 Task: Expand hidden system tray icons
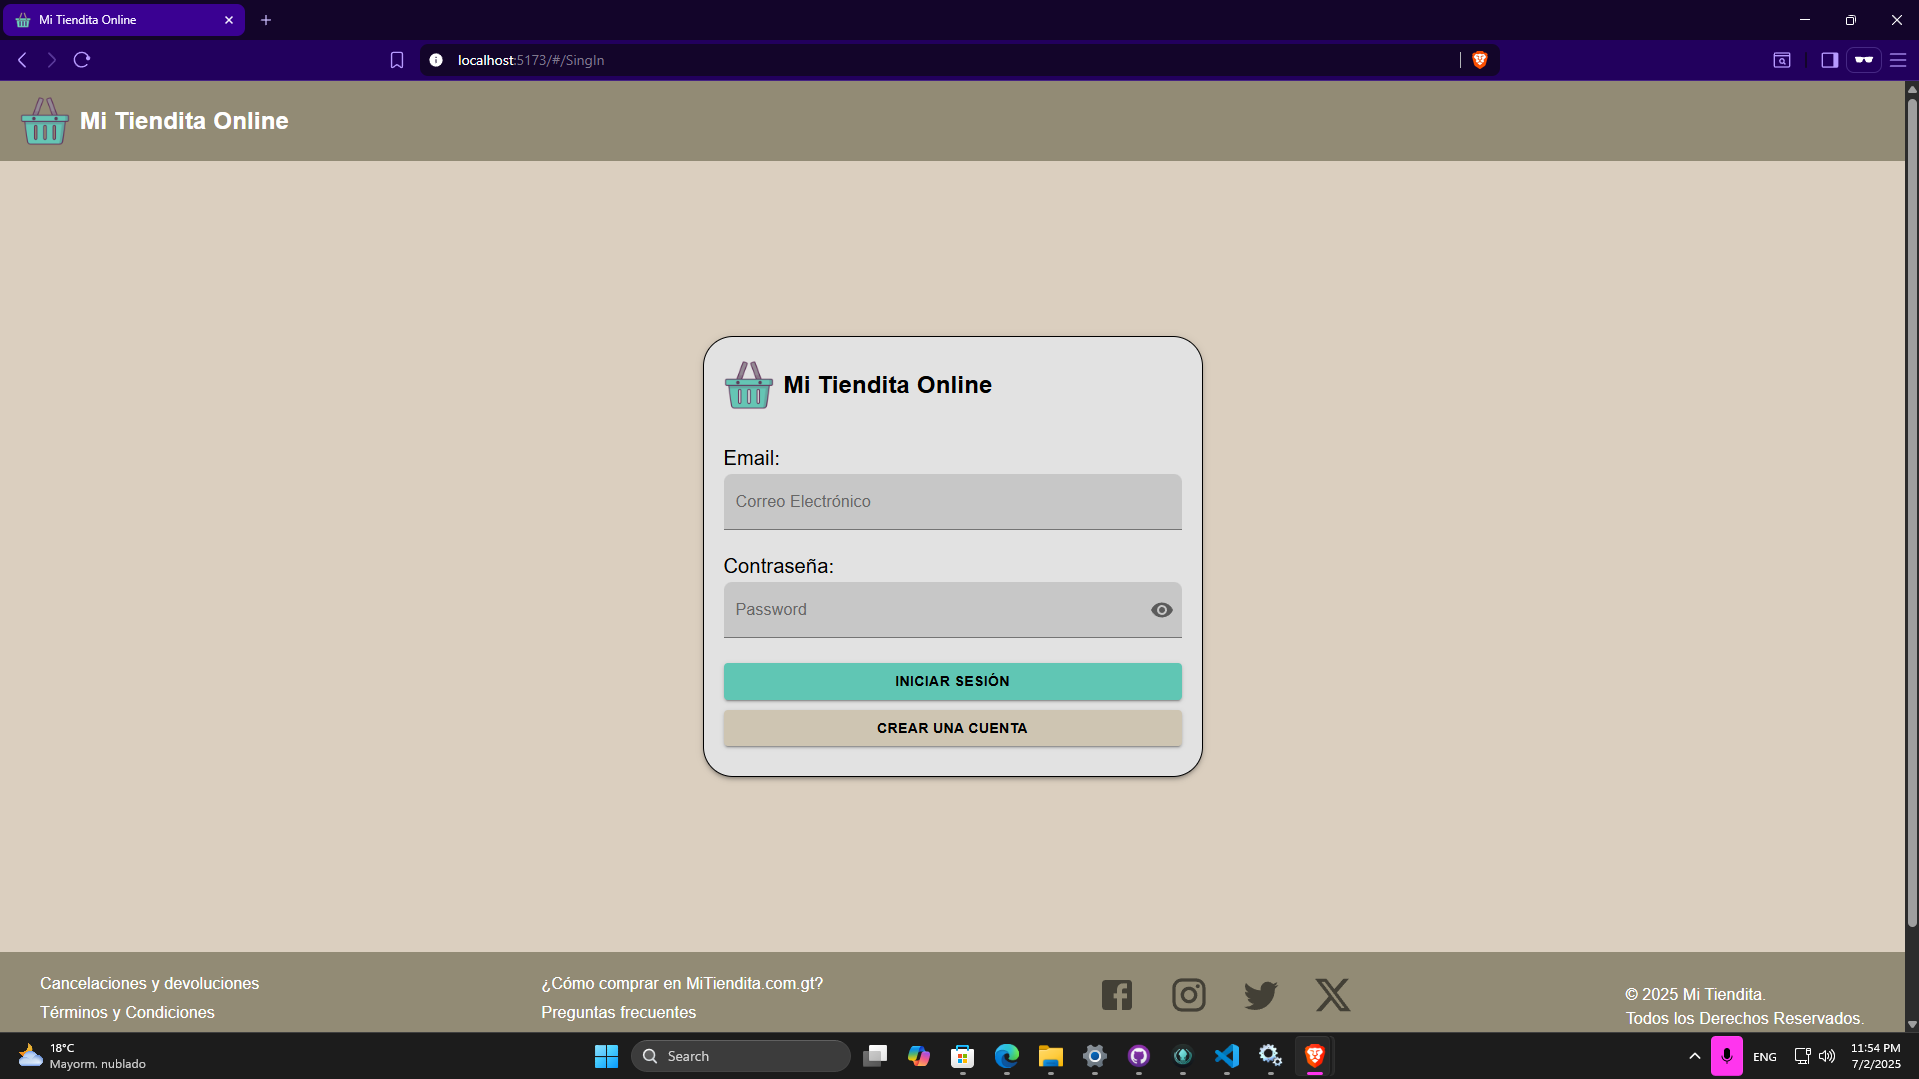tap(1694, 1056)
